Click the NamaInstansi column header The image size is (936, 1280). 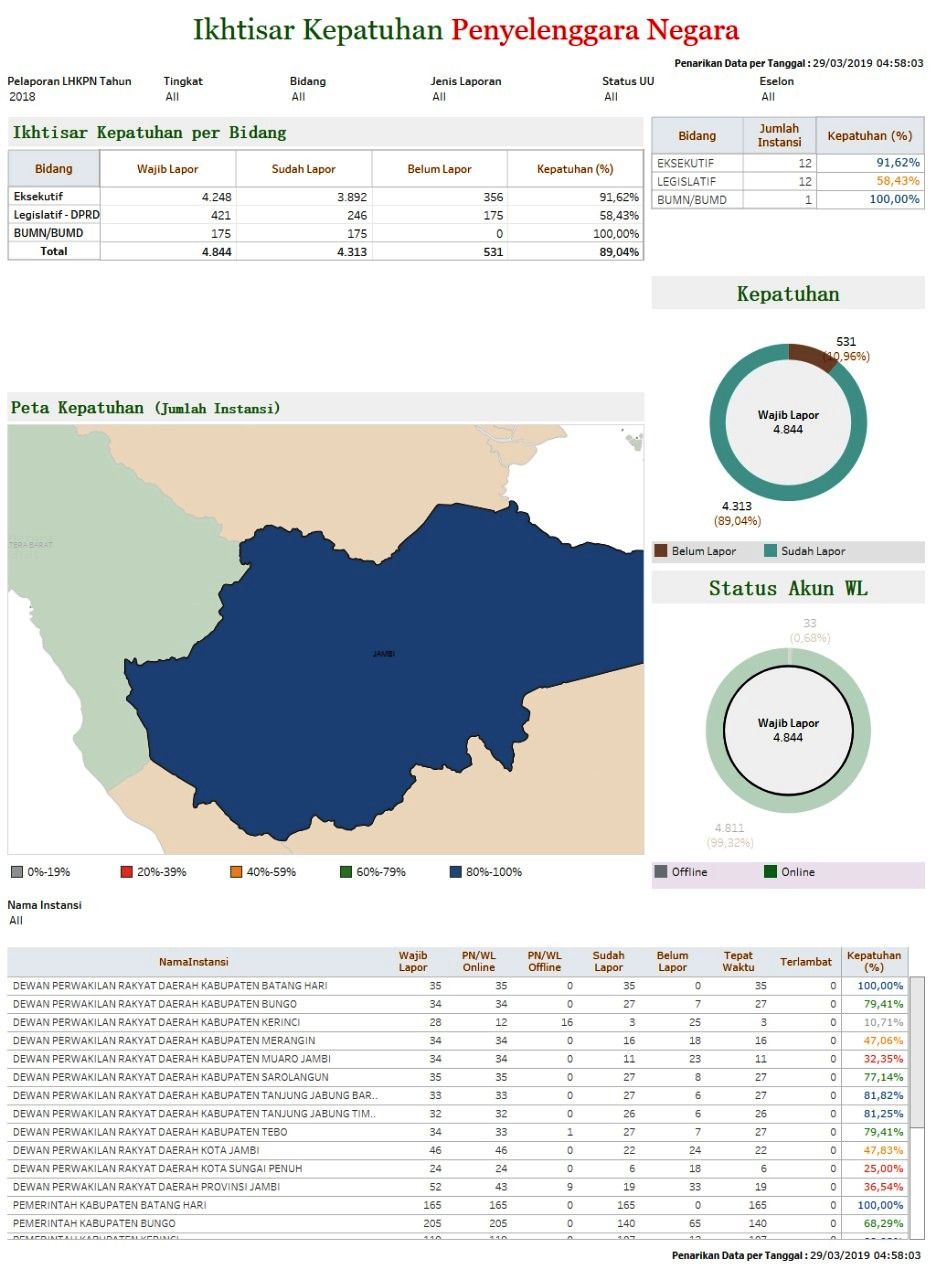tap(193, 962)
